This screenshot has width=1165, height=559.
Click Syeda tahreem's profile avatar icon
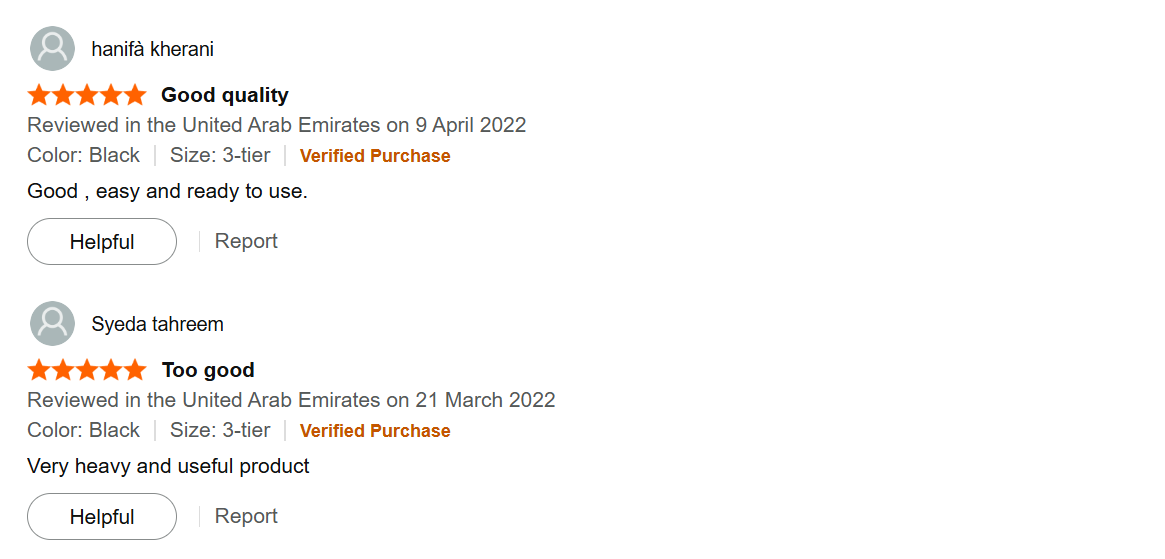point(52,324)
